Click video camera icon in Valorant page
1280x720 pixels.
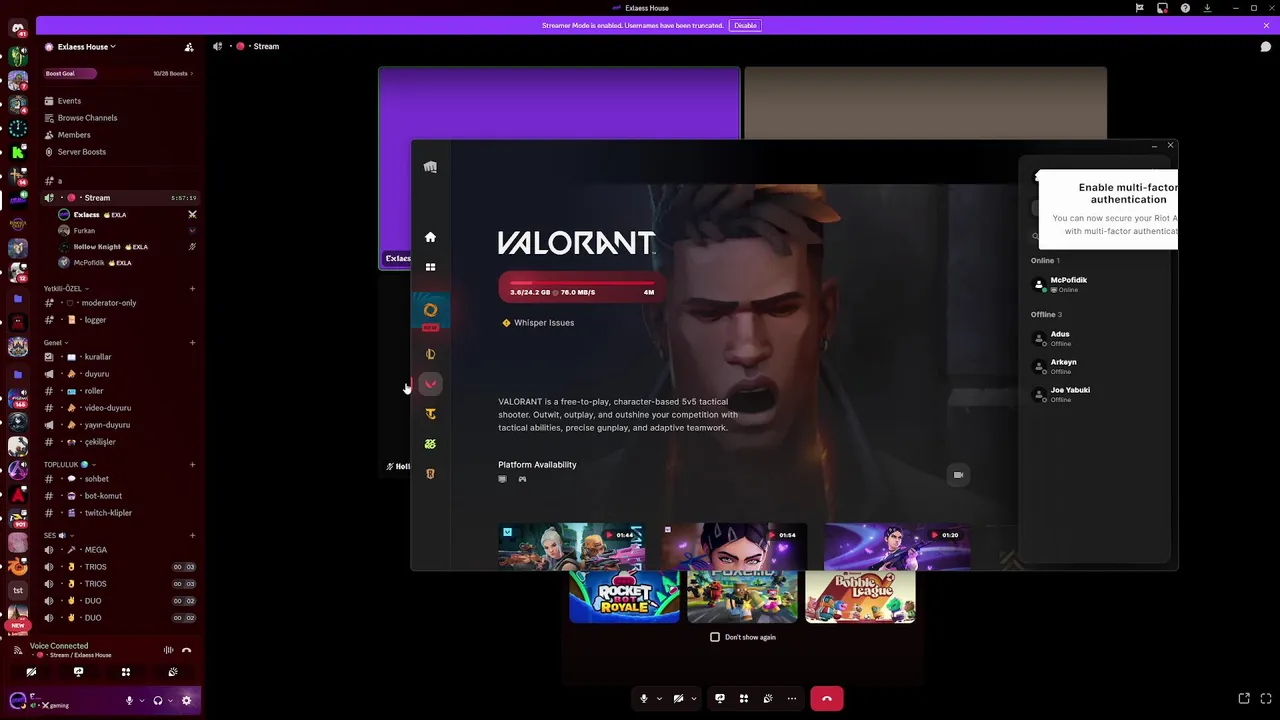[958, 475]
